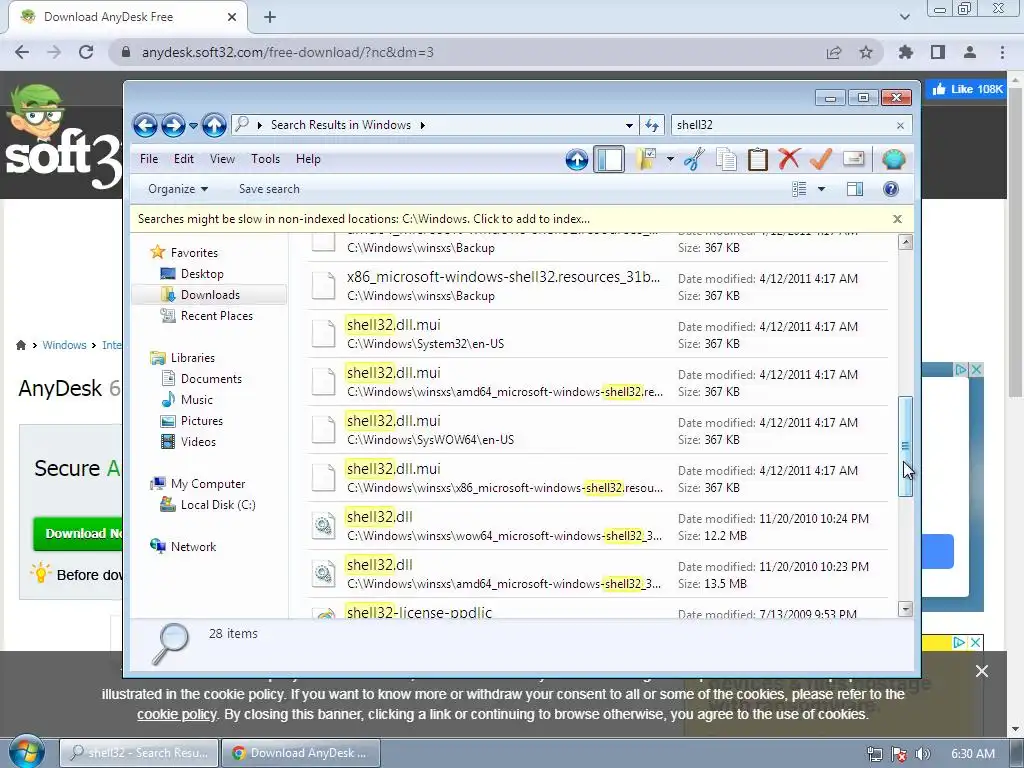Open Chrome extensions puzzle icon
Screen dimensions: 1024x768
906,52
